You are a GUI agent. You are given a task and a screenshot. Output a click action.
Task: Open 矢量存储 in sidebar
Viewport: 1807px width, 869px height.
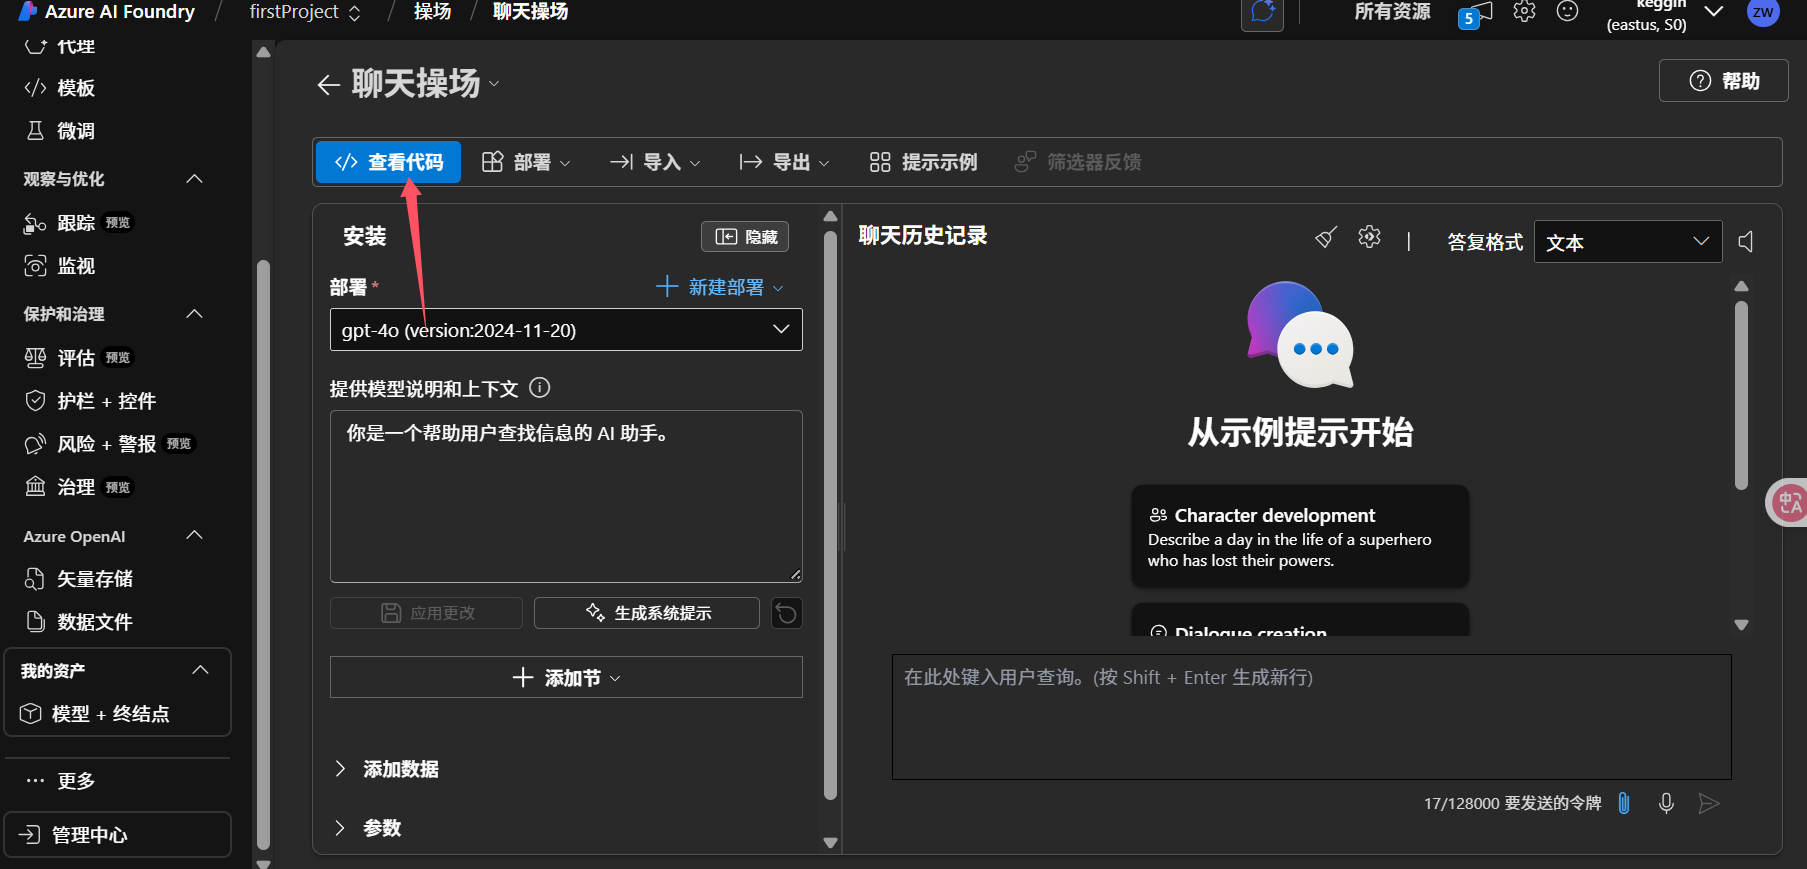(78, 579)
